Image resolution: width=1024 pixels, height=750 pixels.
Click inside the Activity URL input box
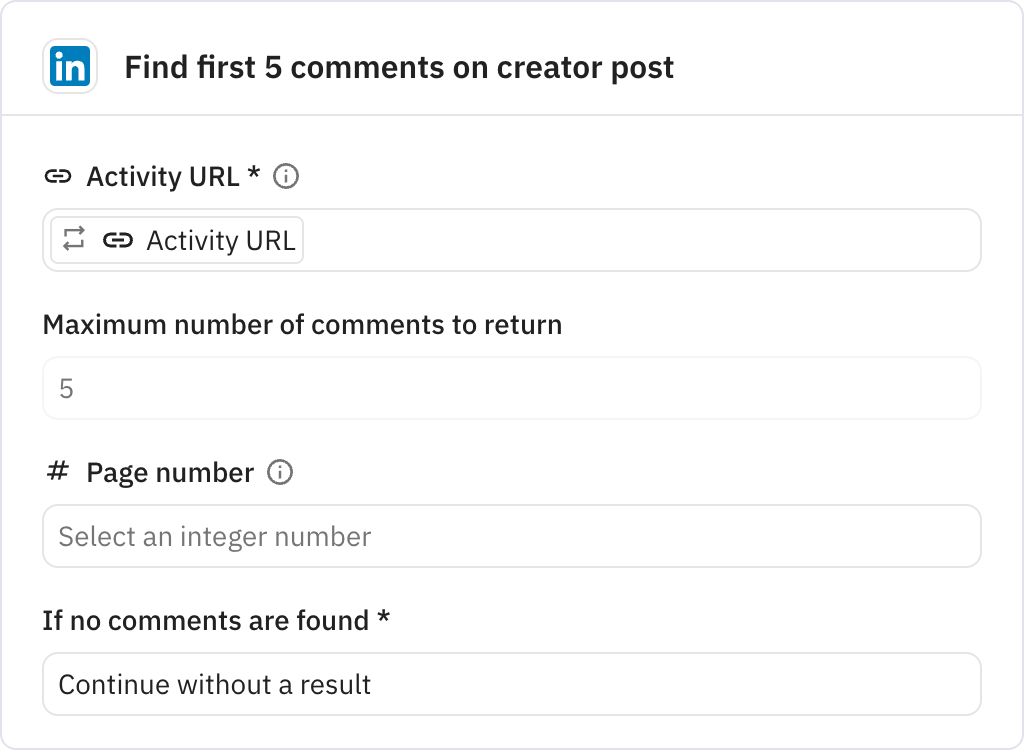coord(600,240)
